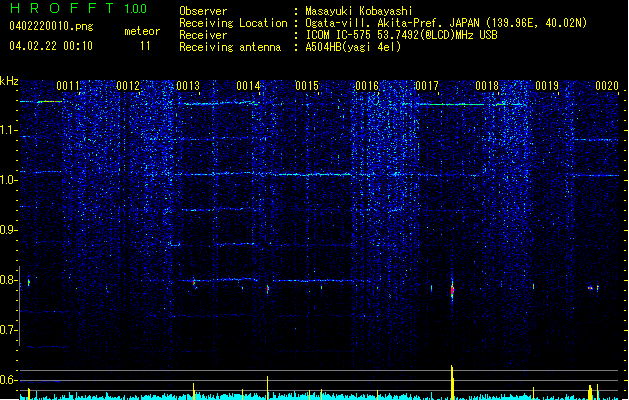This screenshot has width=629, height=400.
Task: Click observer name Masayuki Kobayashi
Action: pos(359,11)
